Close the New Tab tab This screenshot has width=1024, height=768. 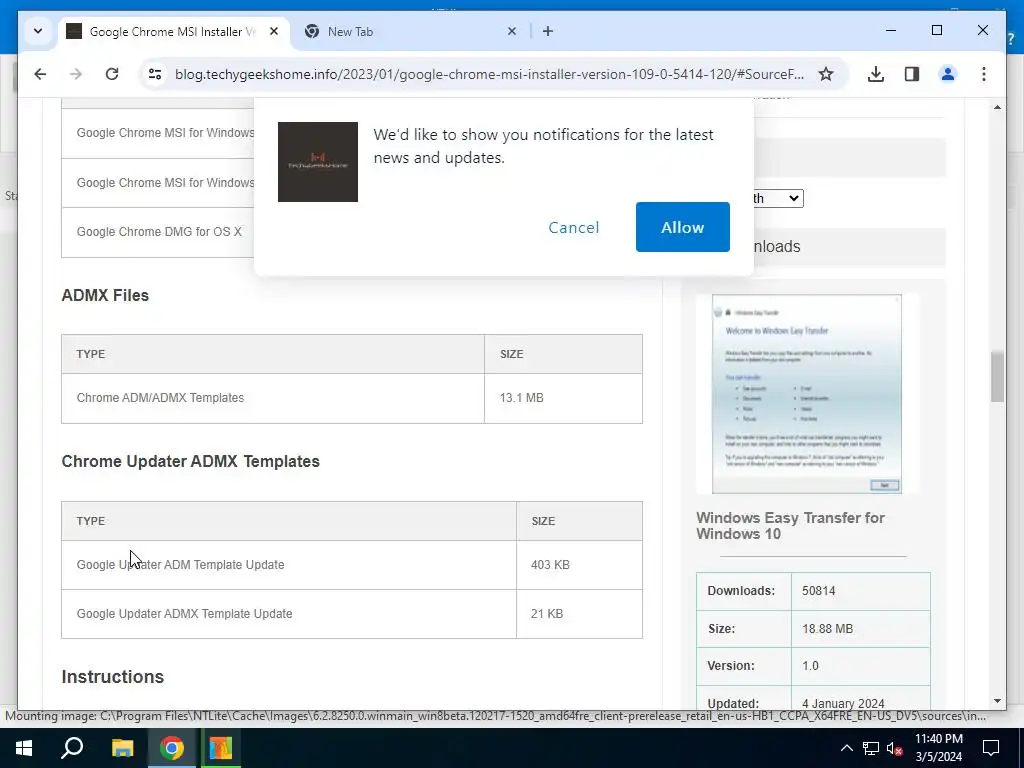click(512, 31)
